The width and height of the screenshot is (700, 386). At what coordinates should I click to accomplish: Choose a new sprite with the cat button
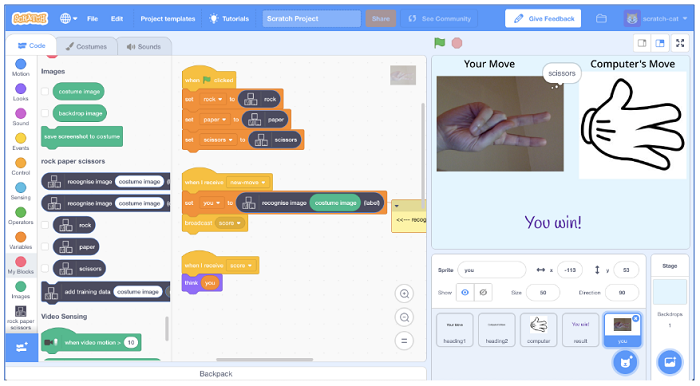625,361
